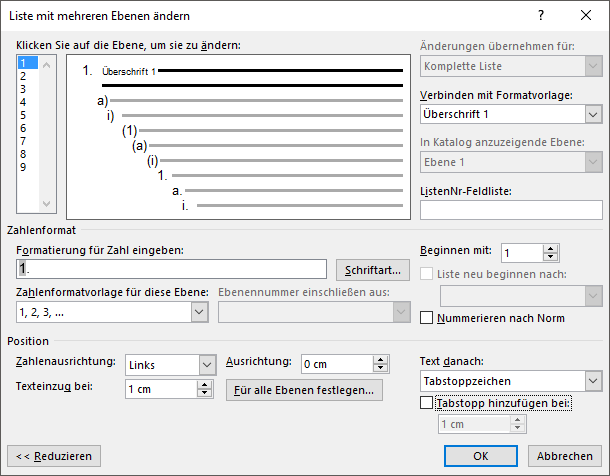Expand 'Zahlenformatvorlage für diese Ebene' dropdown
610x476 pixels.
click(198, 312)
